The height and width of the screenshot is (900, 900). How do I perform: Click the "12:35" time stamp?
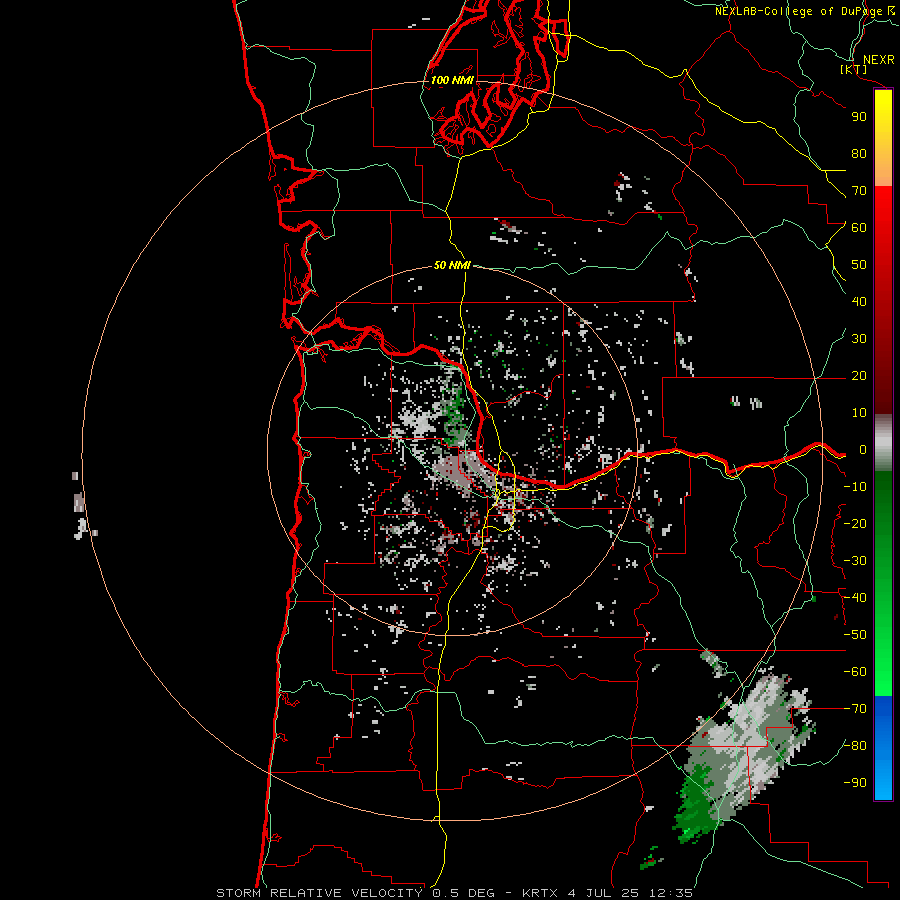671,893
